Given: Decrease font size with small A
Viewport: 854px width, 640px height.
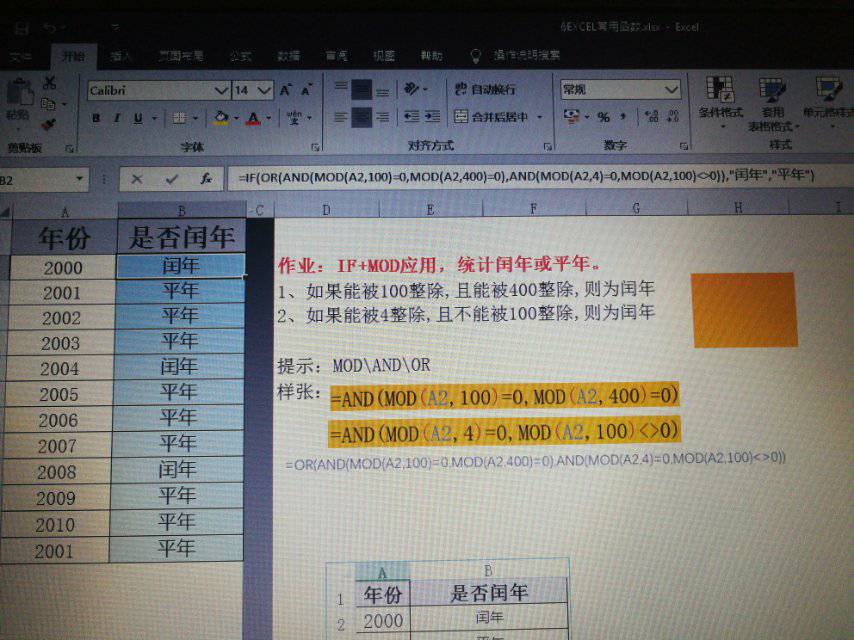Looking at the screenshot, I should pyautogui.click(x=306, y=90).
